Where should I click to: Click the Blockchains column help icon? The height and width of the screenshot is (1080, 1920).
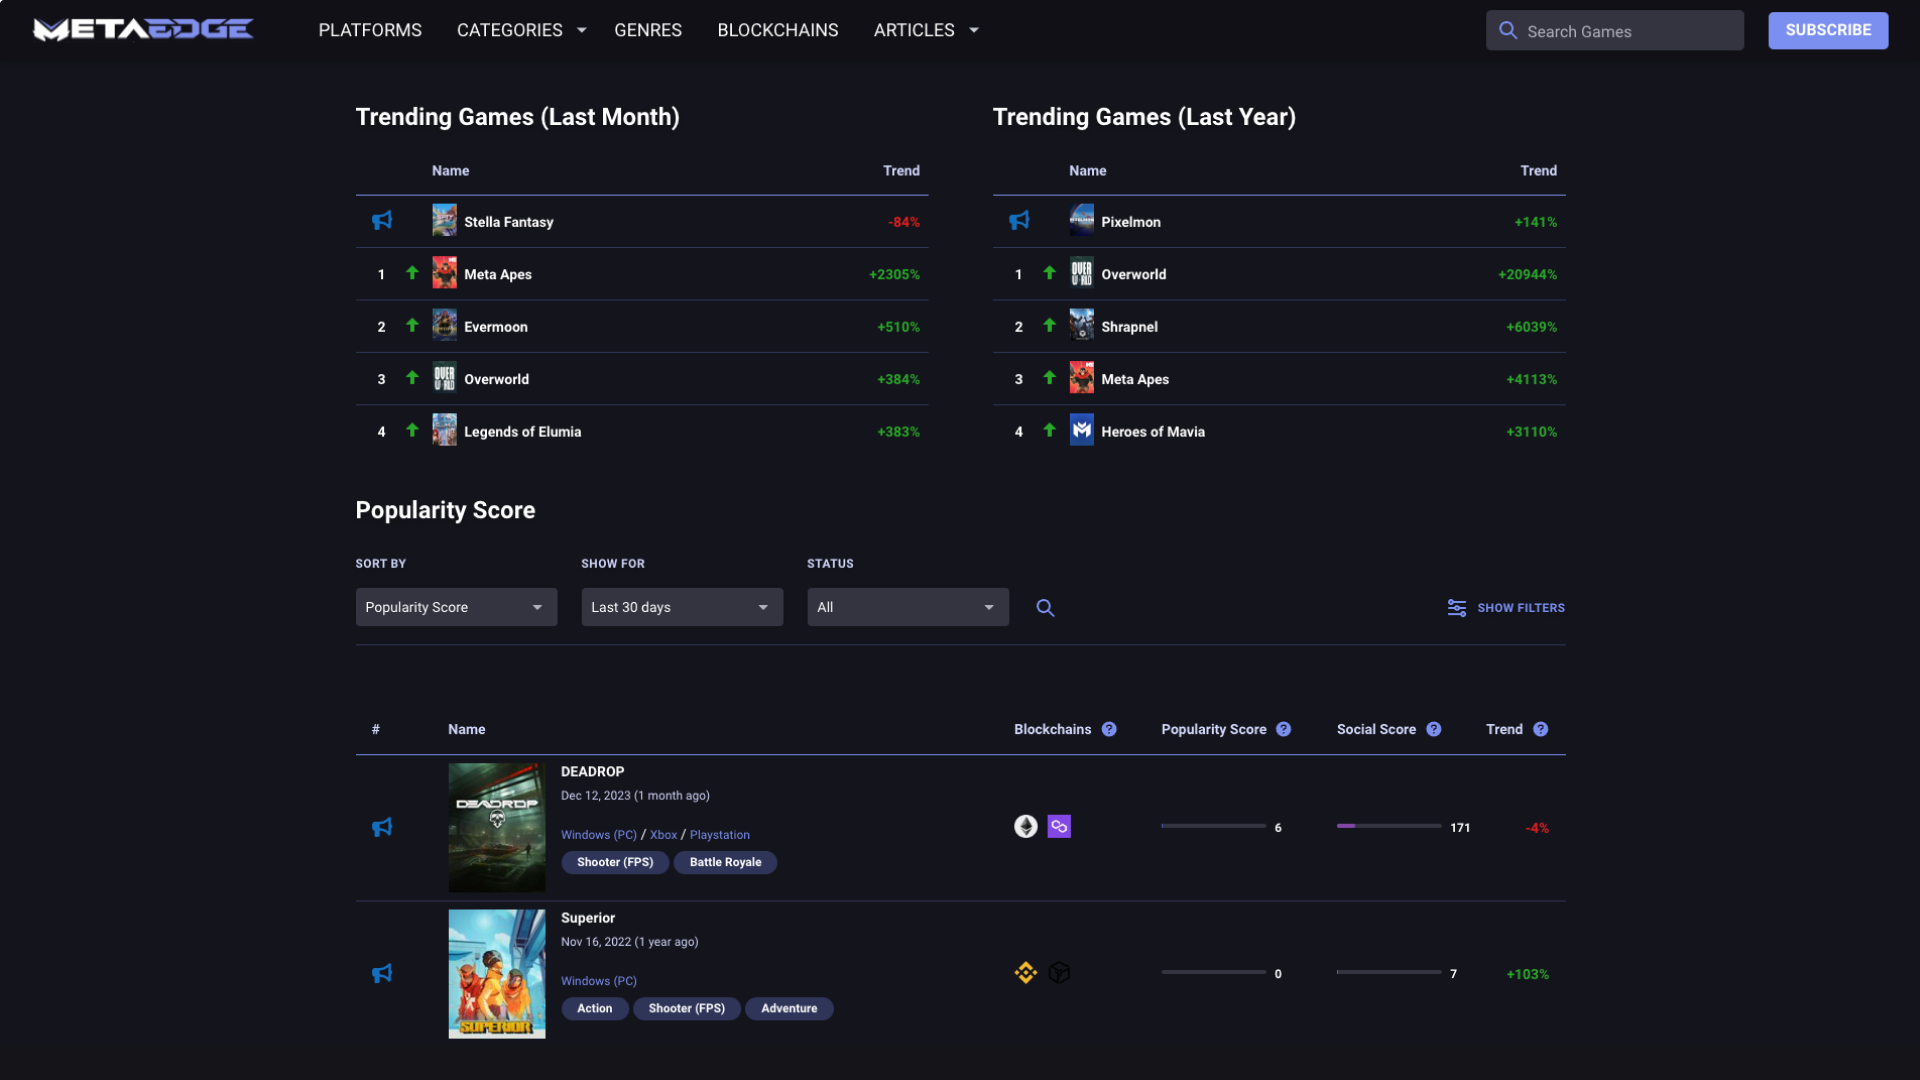[x=1109, y=729]
